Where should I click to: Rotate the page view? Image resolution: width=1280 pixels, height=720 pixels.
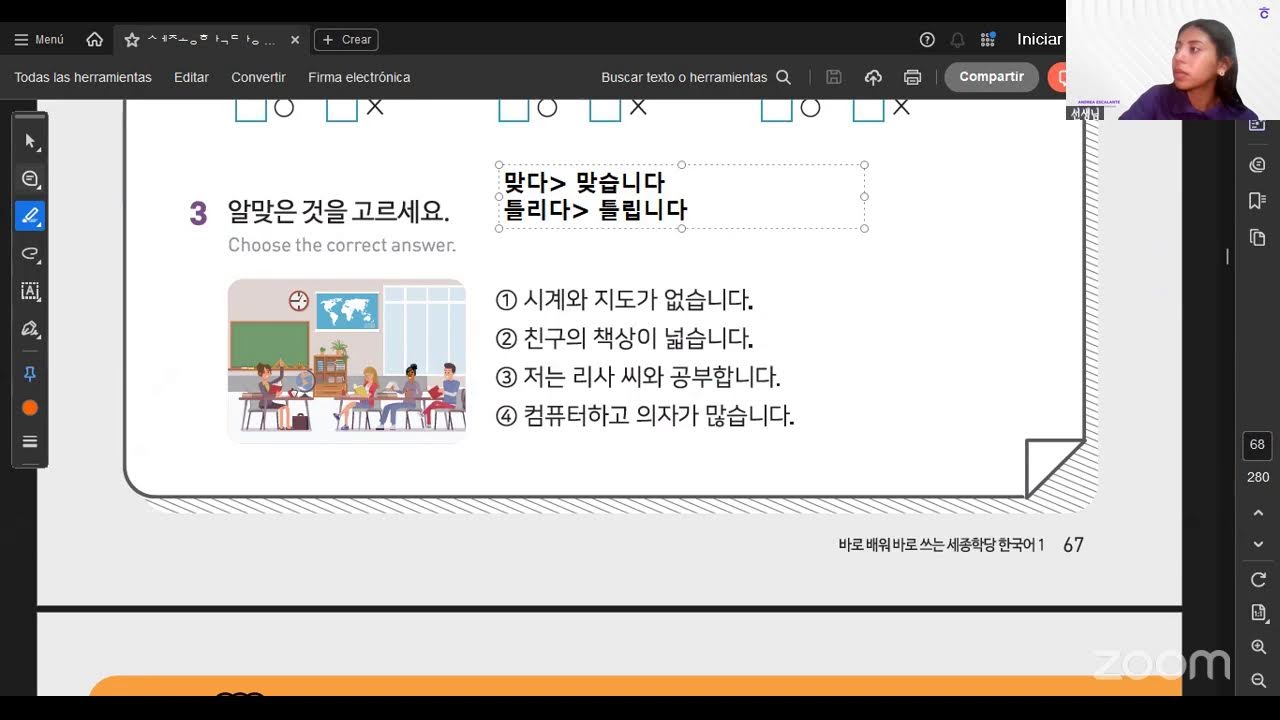[x=1258, y=580]
